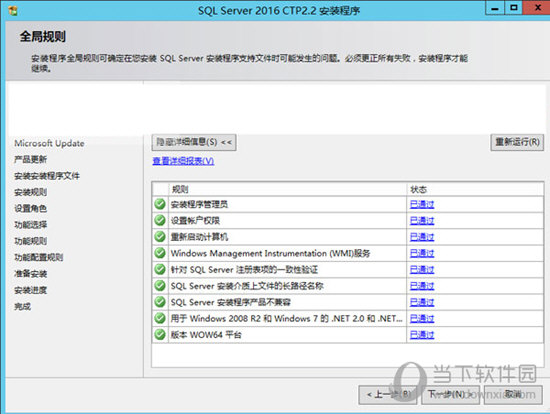The width and height of the screenshot is (550, 414).
Task: Click the 安装程序管理员 rule name
Action: [x=199, y=204]
